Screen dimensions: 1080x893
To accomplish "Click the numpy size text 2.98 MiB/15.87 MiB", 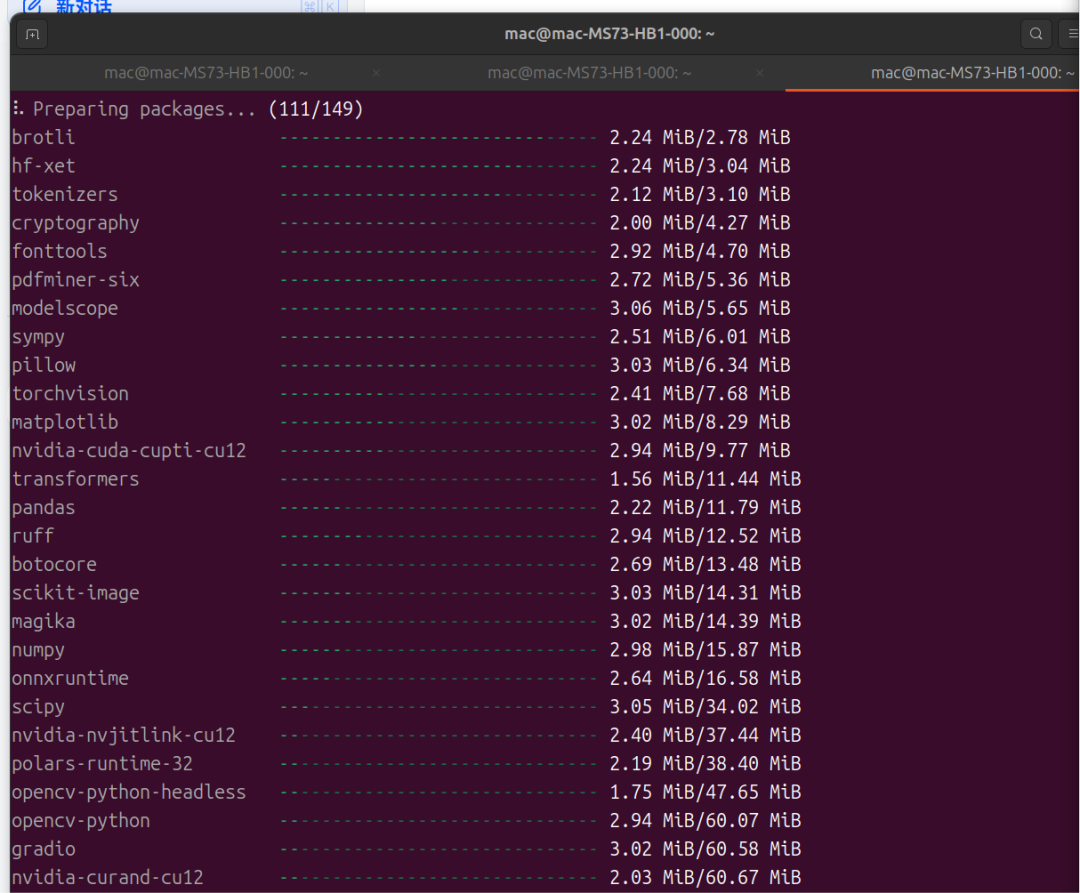I will point(705,650).
